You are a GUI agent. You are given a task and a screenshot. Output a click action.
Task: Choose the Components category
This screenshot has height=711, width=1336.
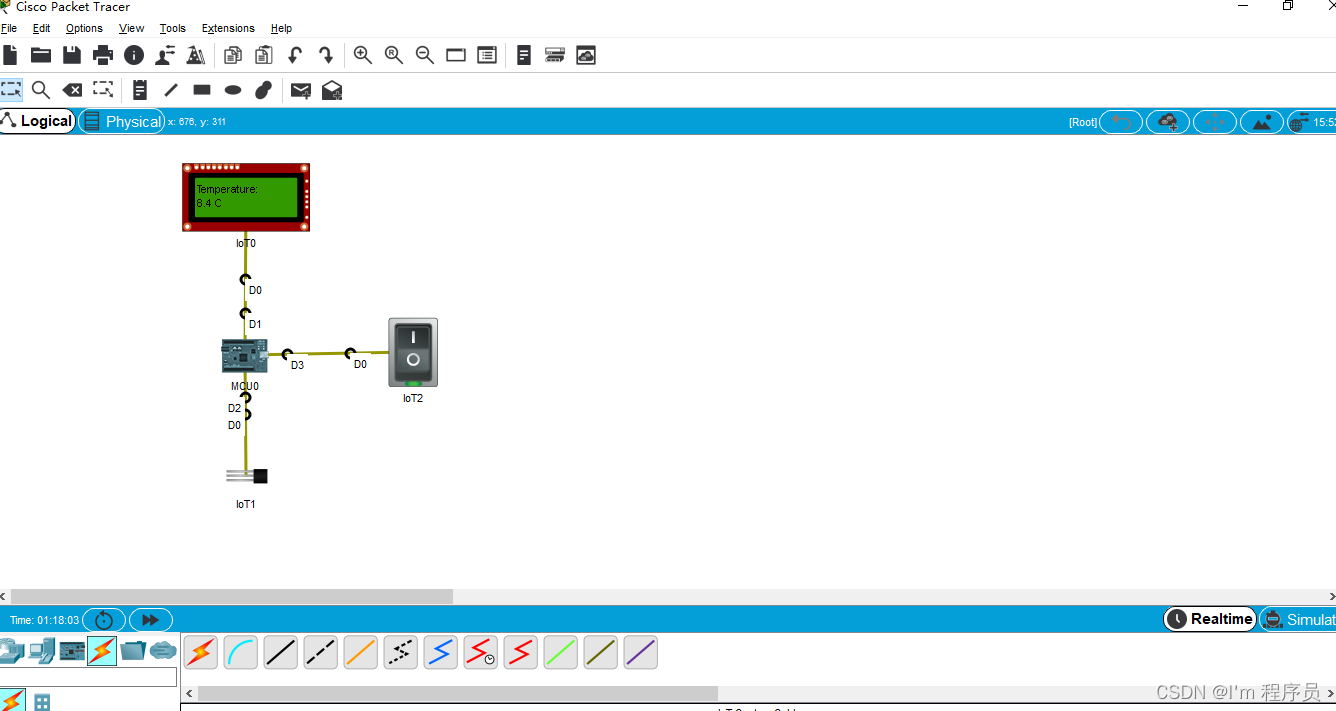[x=72, y=651]
